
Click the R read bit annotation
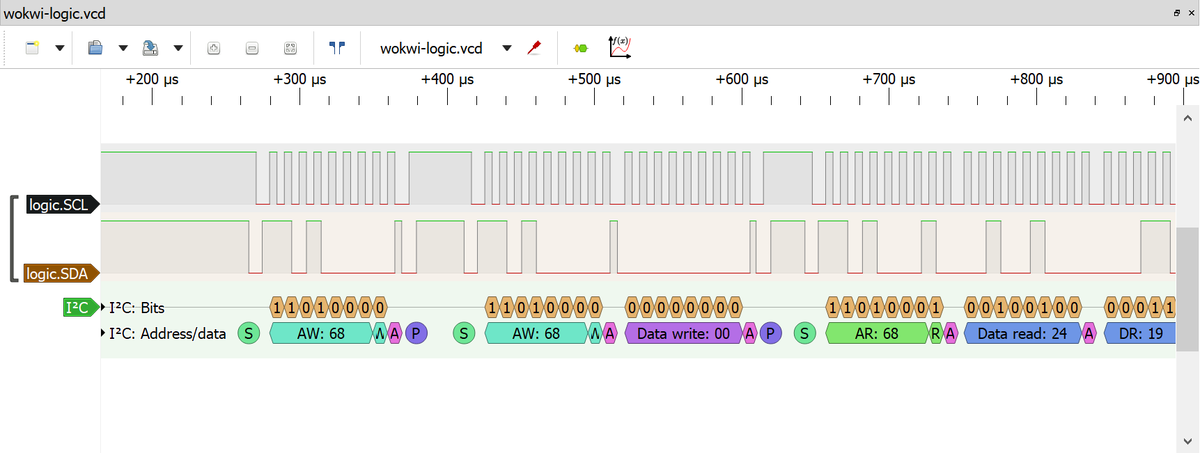(x=936, y=333)
